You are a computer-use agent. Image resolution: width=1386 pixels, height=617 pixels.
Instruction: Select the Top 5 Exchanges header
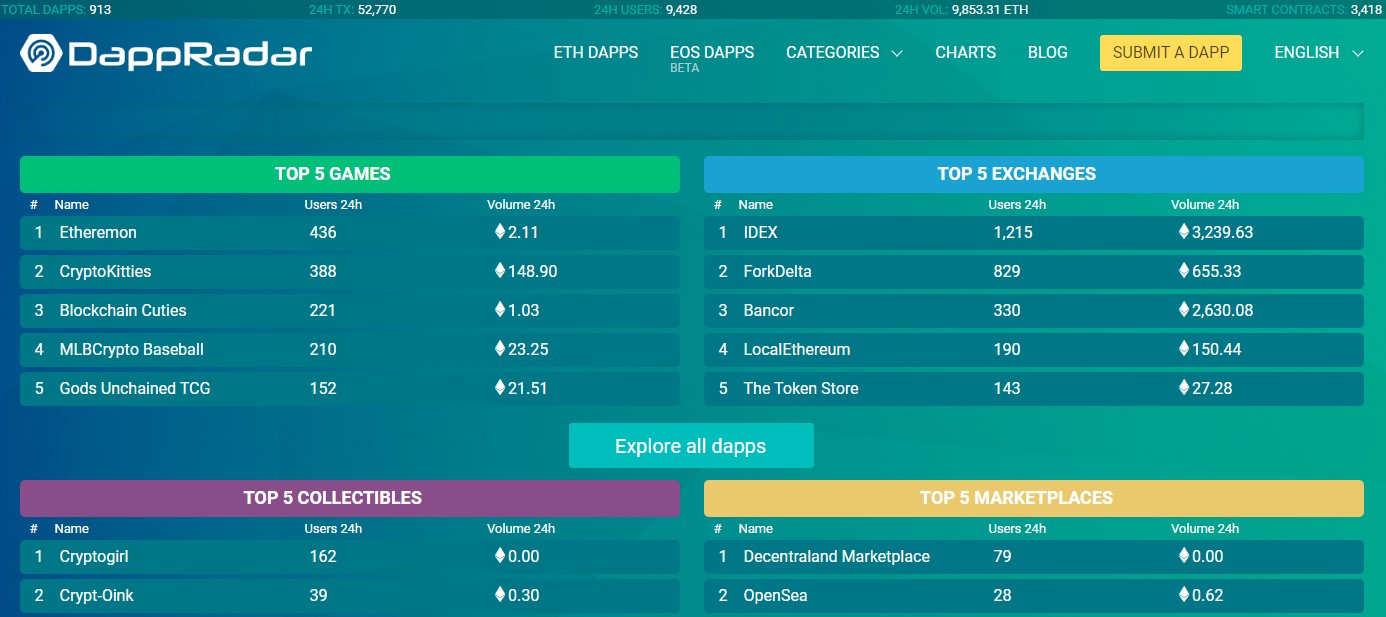coord(1033,174)
